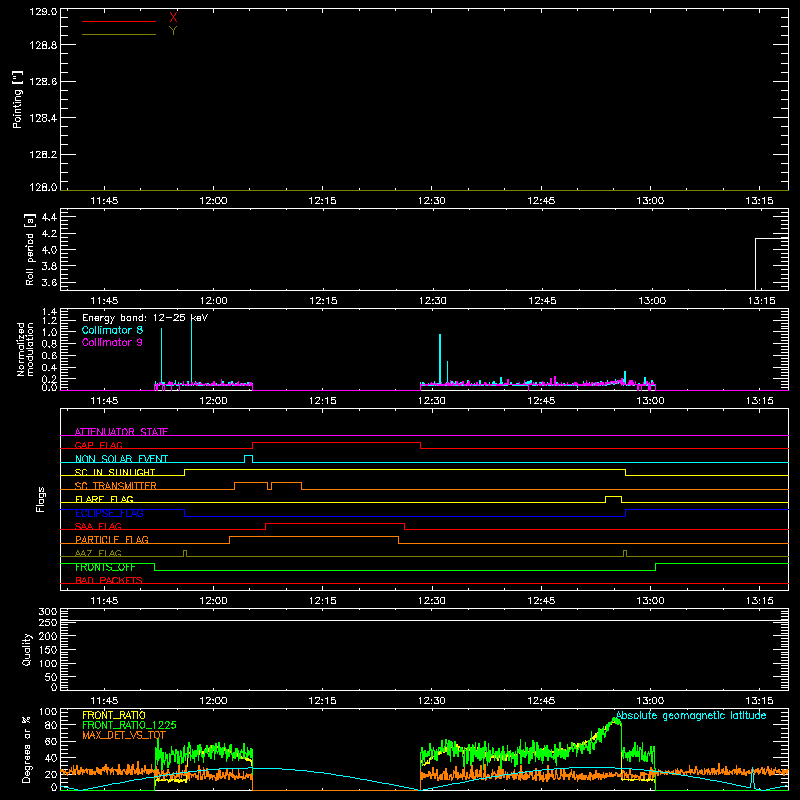Select the 'Roll period [s]' axis label

30,249
